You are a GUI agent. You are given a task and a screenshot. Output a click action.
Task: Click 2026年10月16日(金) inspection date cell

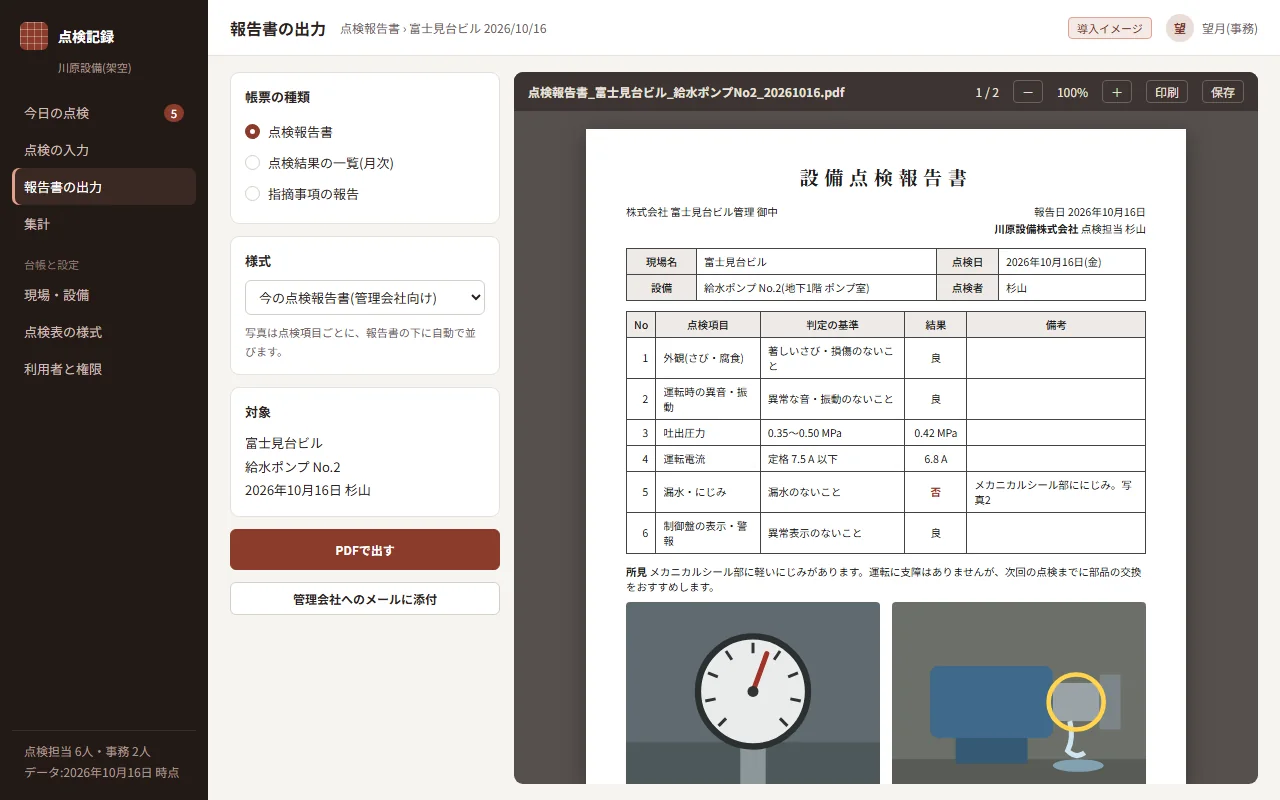click(1072, 262)
